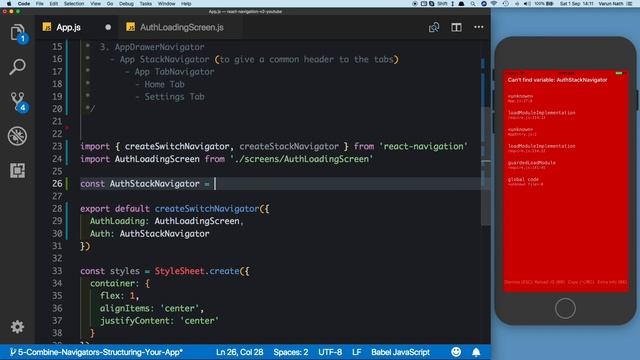
Task: Click the Spotlight search icon in menu bar
Action: (473, 4)
